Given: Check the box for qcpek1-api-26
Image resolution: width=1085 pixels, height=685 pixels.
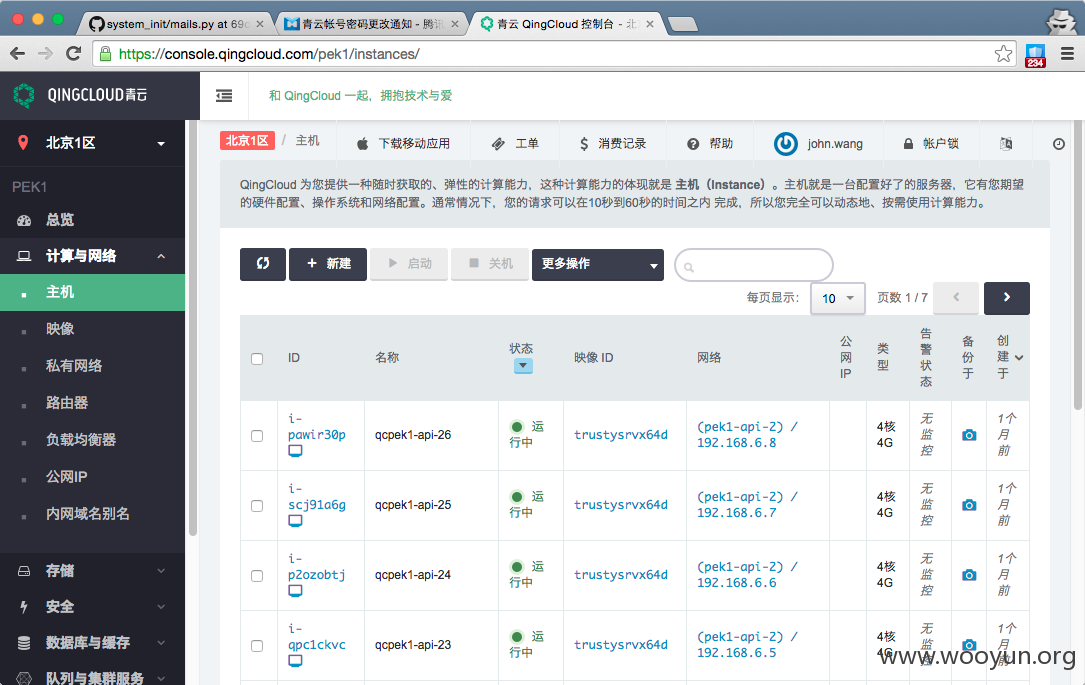Looking at the screenshot, I should tap(257, 436).
